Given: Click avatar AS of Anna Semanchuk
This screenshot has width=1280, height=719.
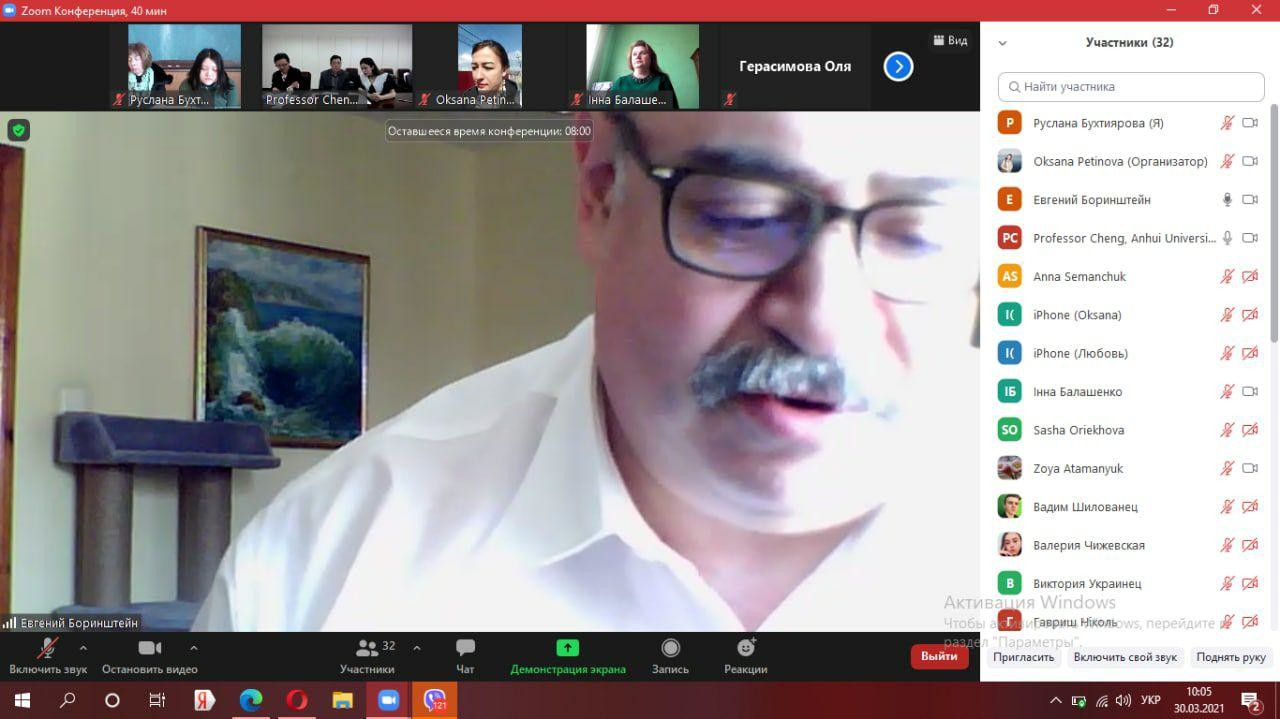Looking at the screenshot, I should tap(1010, 276).
